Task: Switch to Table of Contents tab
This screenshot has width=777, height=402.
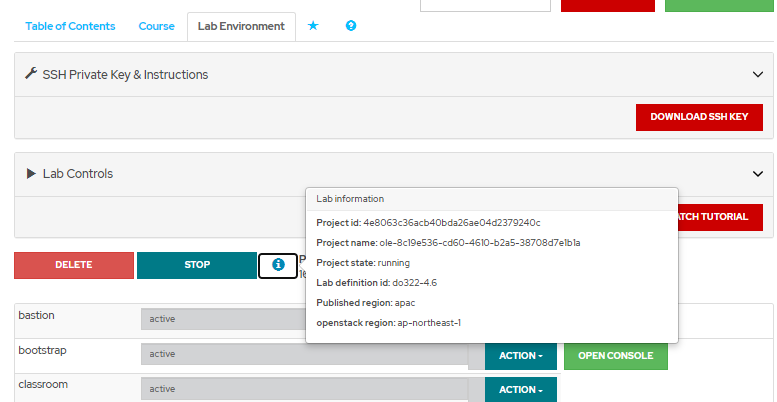Action: [70, 26]
